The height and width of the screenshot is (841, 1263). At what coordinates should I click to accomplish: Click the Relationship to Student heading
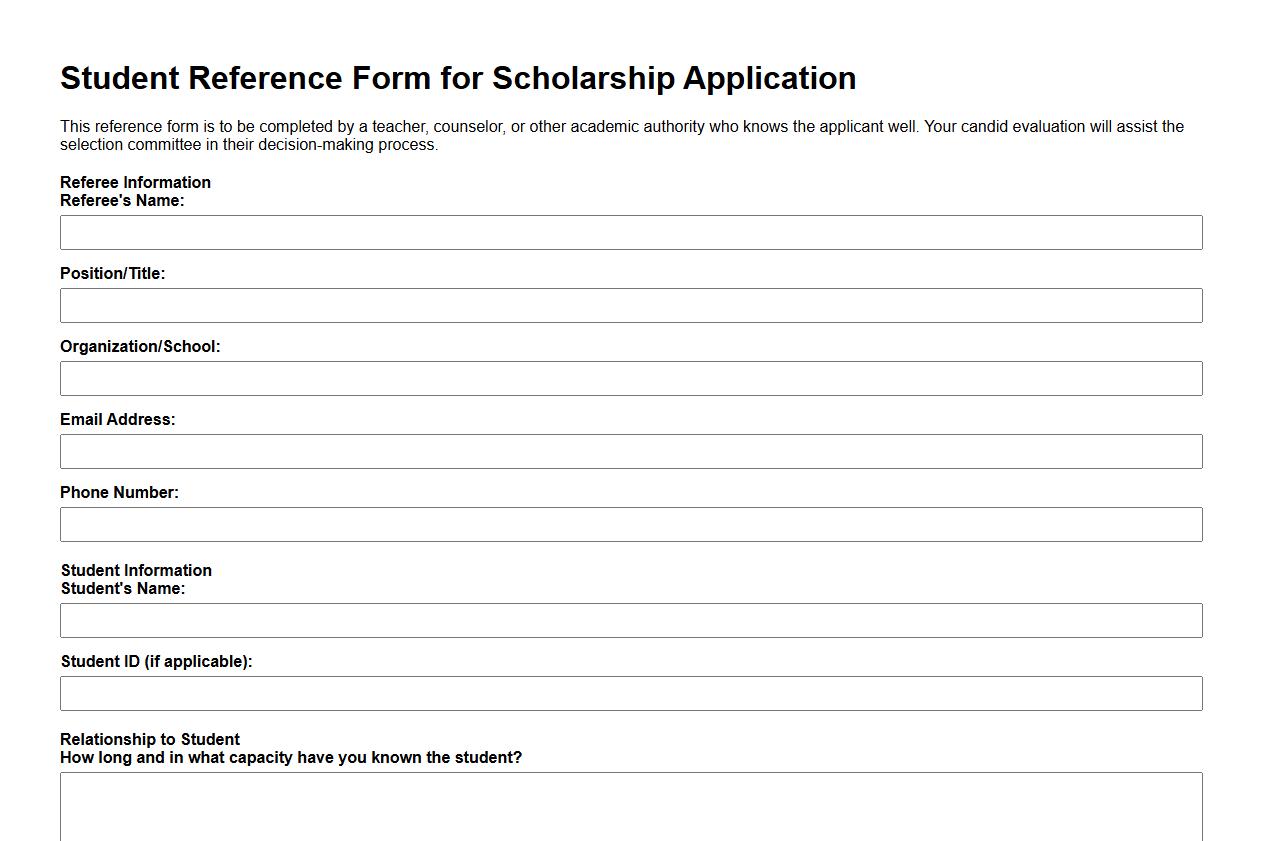(x=149, y=739)
